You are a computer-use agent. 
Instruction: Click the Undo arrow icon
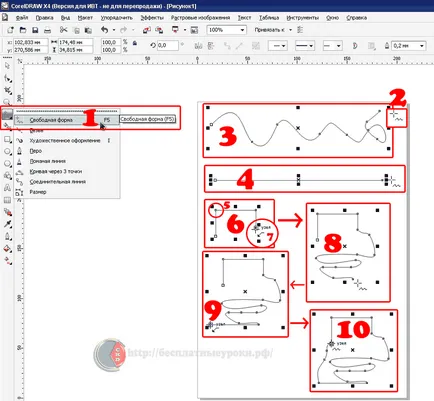coord(104,30)
